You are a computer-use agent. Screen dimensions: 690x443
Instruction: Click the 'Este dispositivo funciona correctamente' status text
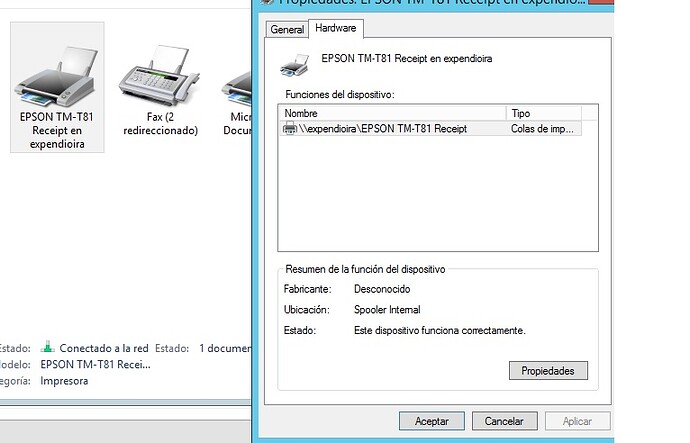(440, 330)
